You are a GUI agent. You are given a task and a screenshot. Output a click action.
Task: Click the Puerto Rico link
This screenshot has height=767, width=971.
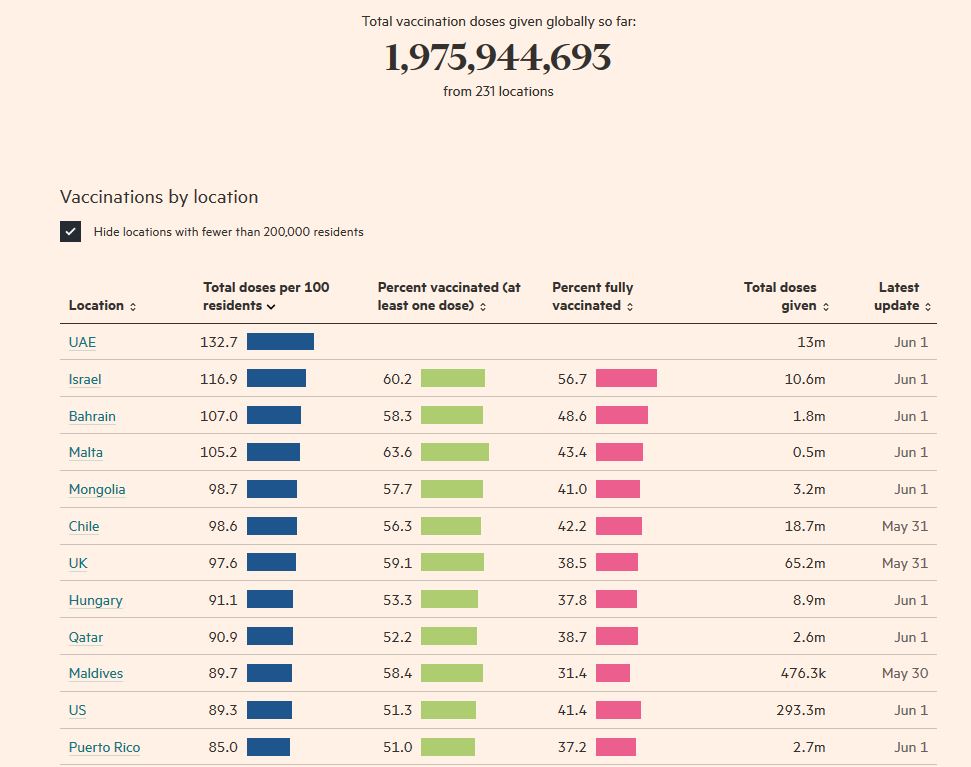click(104, 747)
